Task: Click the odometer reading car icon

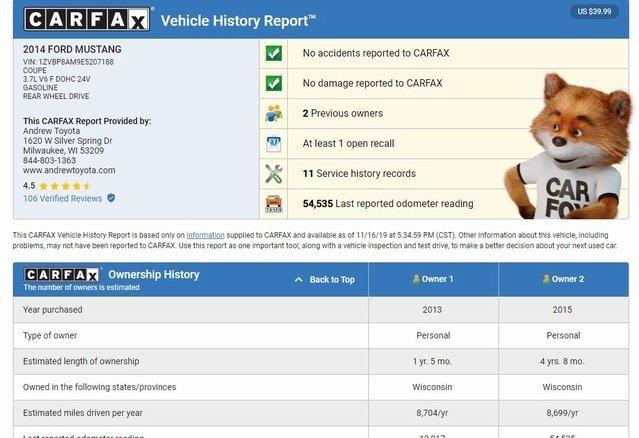Action: [273, 203]
